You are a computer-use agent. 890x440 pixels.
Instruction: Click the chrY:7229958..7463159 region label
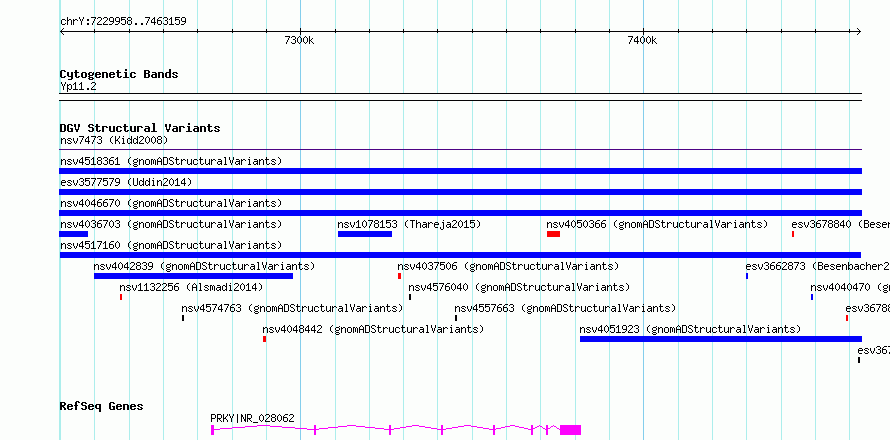(123, 22)
